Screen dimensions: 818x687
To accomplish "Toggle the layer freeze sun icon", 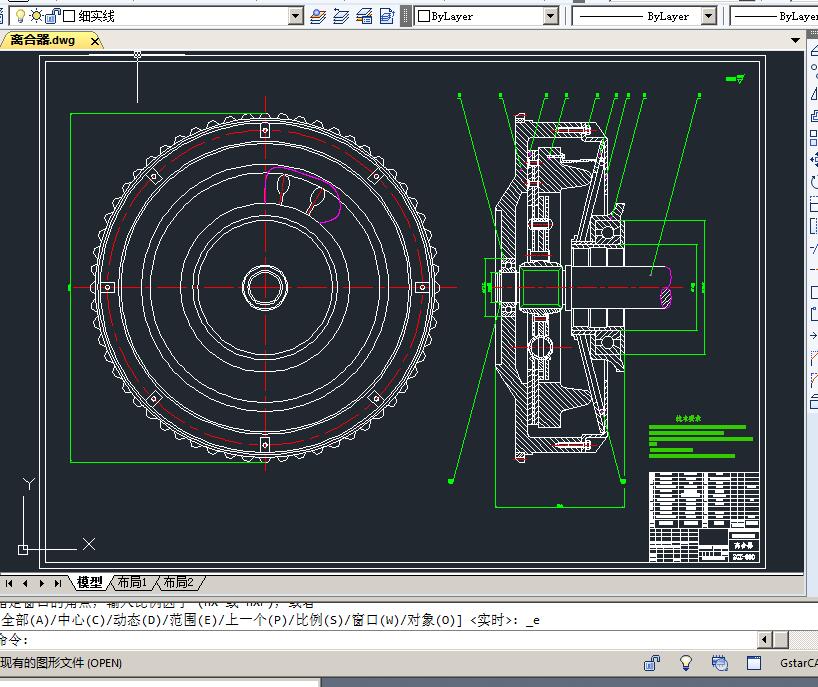I will (x=36, y=16).
